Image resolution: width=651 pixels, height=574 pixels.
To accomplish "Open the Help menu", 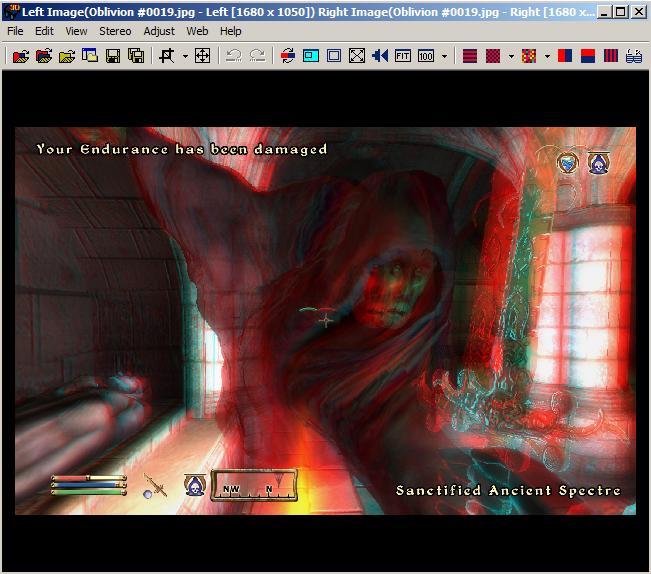I will point(230,31).
